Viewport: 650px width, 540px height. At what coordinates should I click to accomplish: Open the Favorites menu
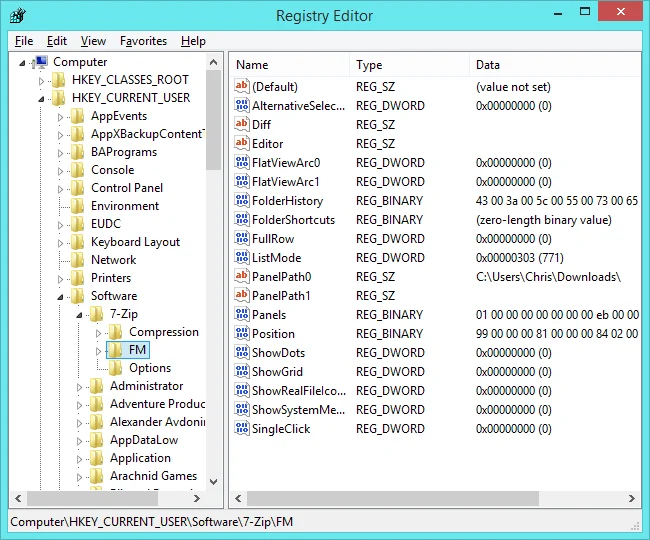[x=143, y=41]
